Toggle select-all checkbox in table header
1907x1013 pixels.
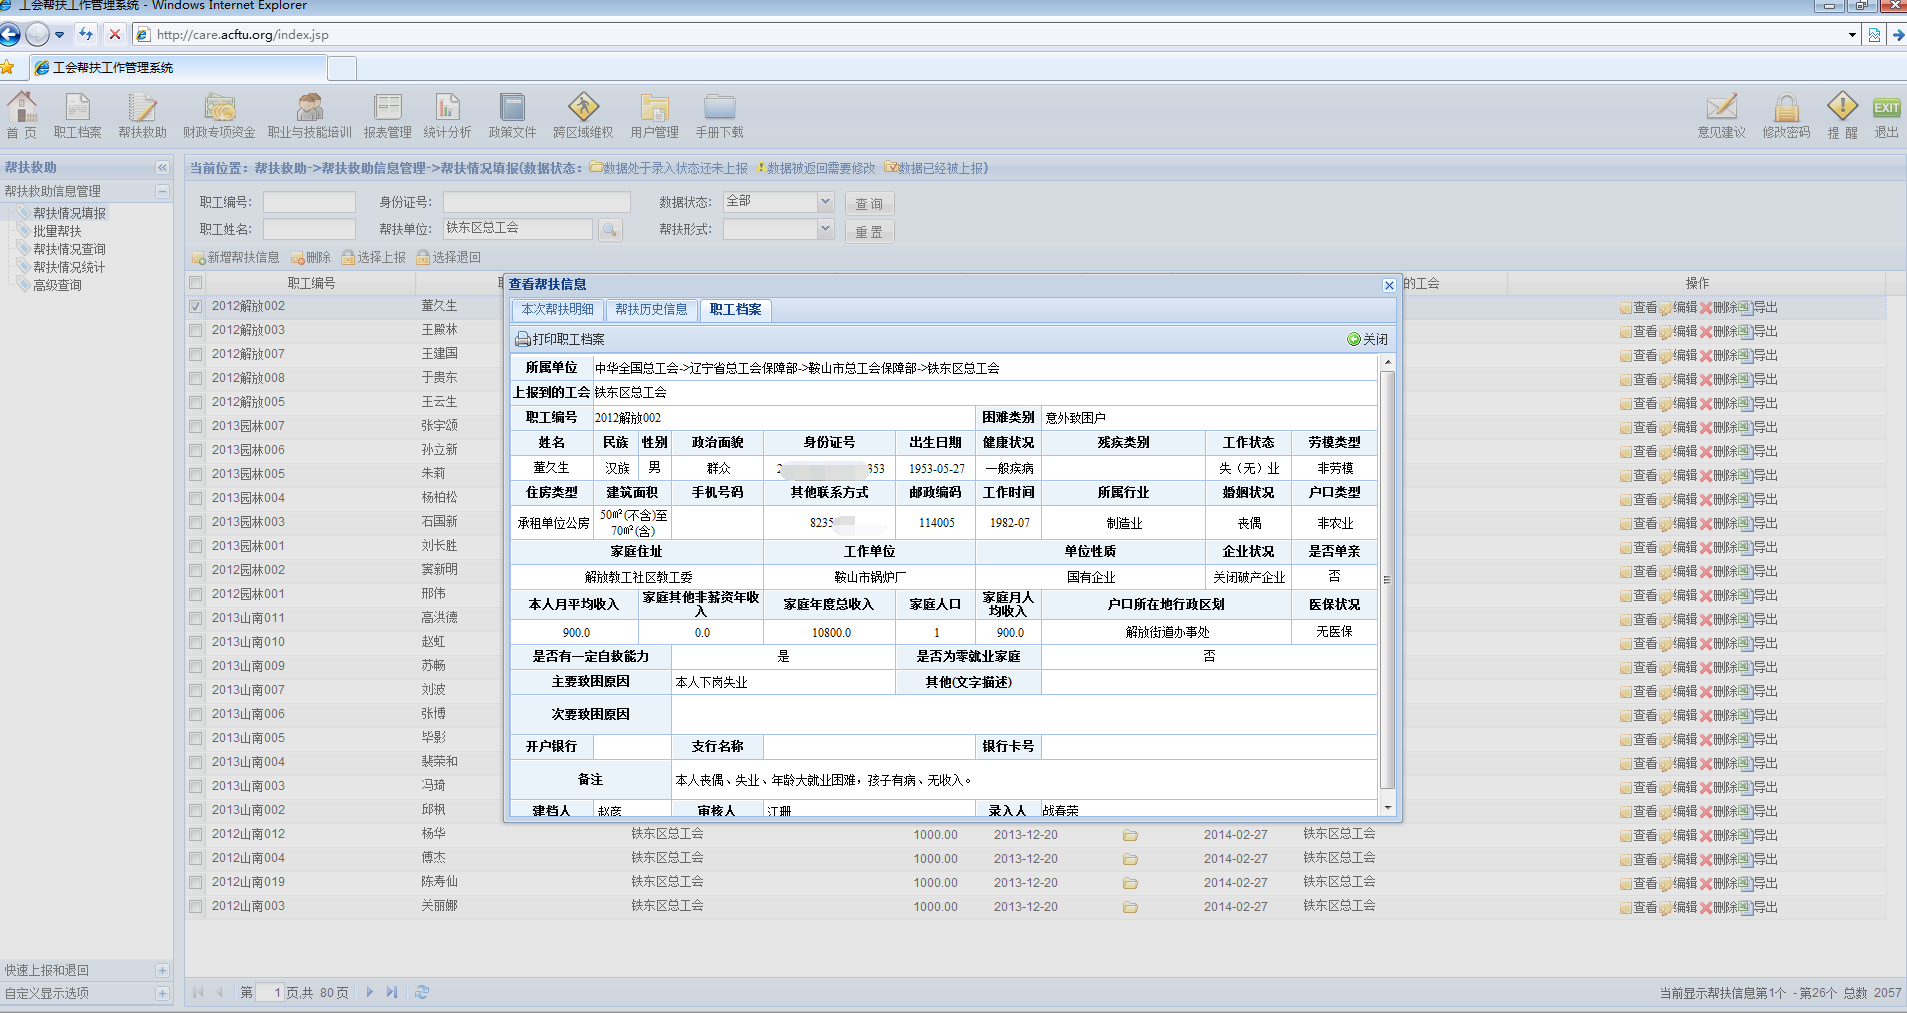click(196, 283)
